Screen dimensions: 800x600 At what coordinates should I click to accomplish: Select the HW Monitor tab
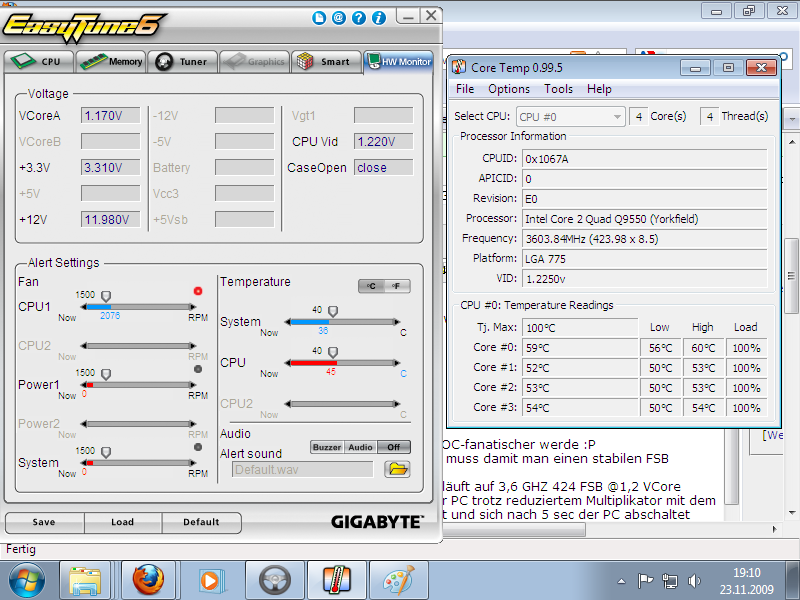(399, 62)
